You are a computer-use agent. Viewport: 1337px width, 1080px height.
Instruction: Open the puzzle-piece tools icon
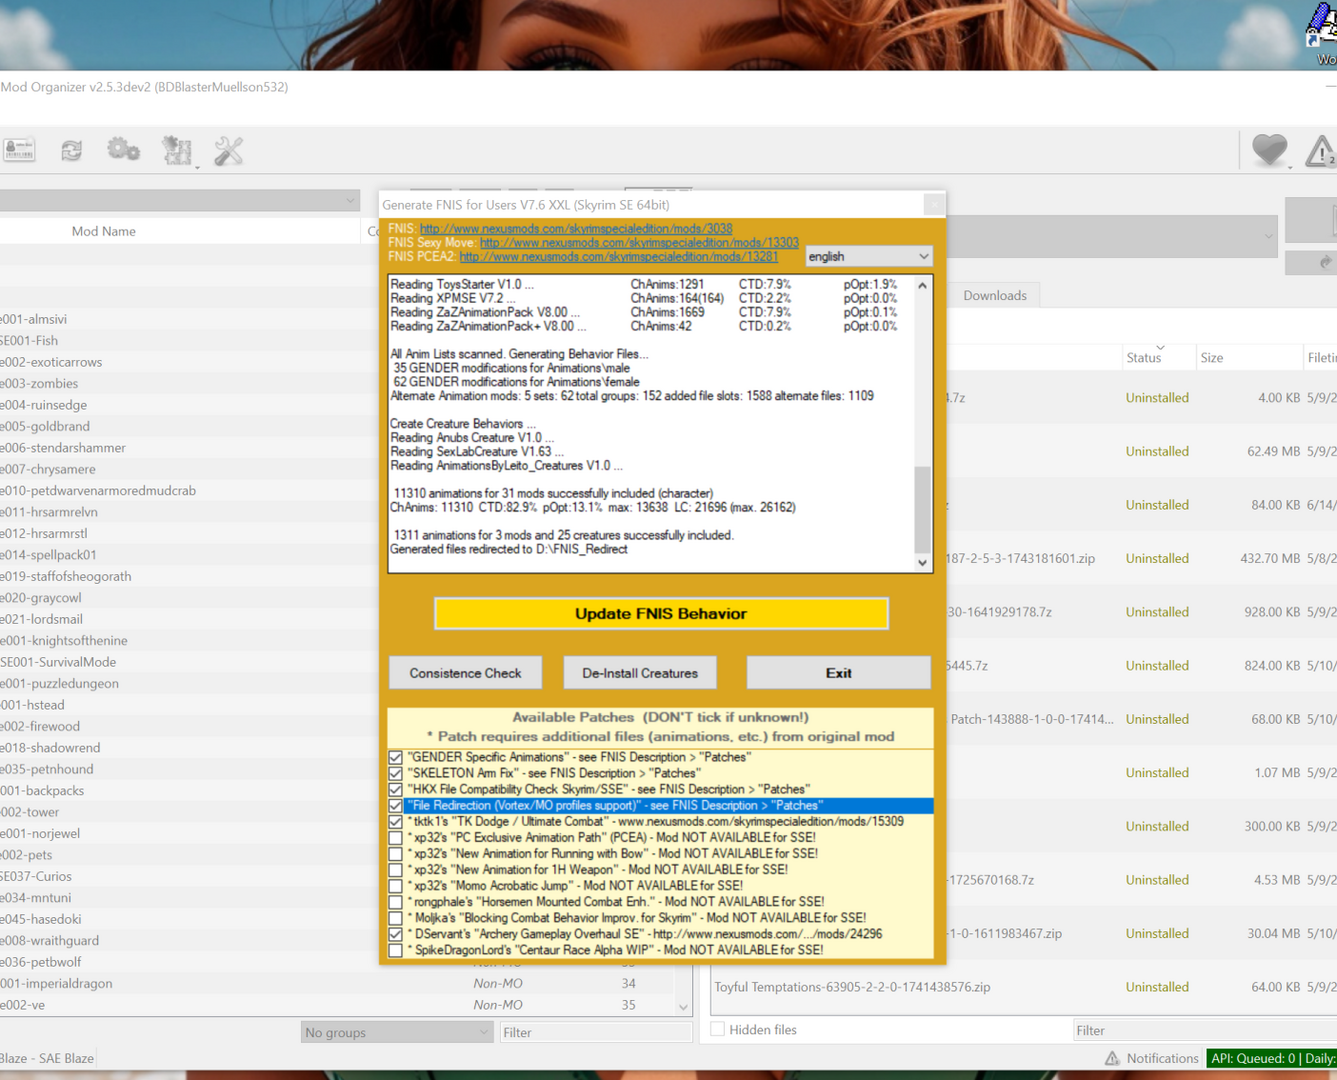177,150
